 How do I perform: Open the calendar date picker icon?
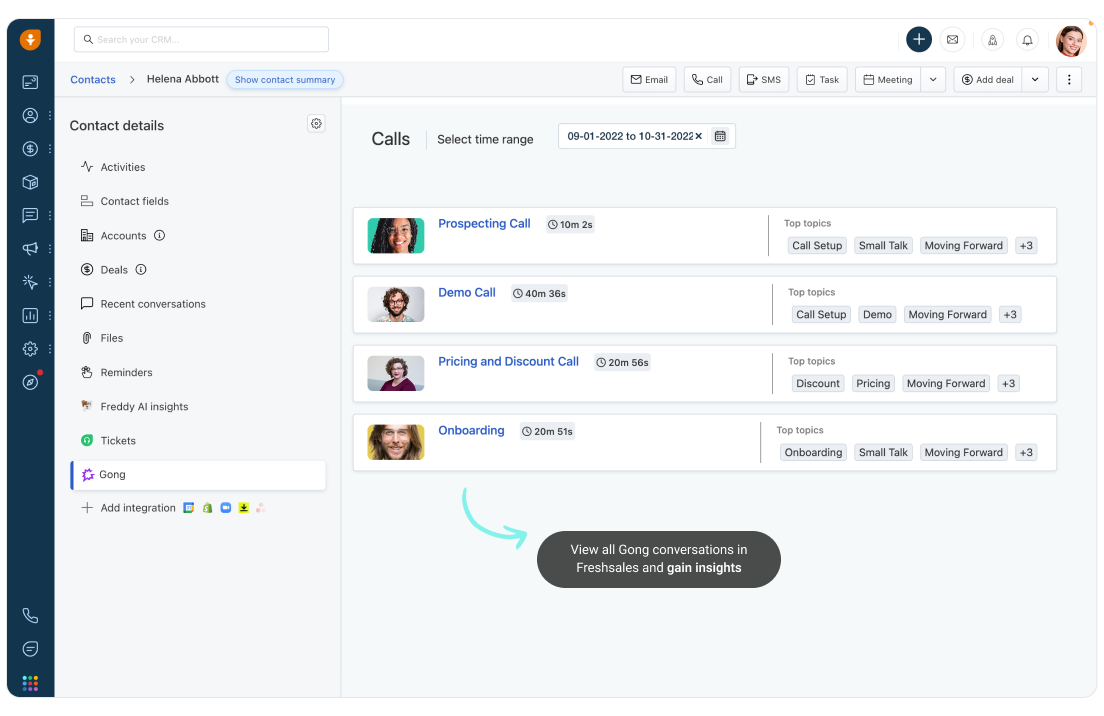coord(720,136)
